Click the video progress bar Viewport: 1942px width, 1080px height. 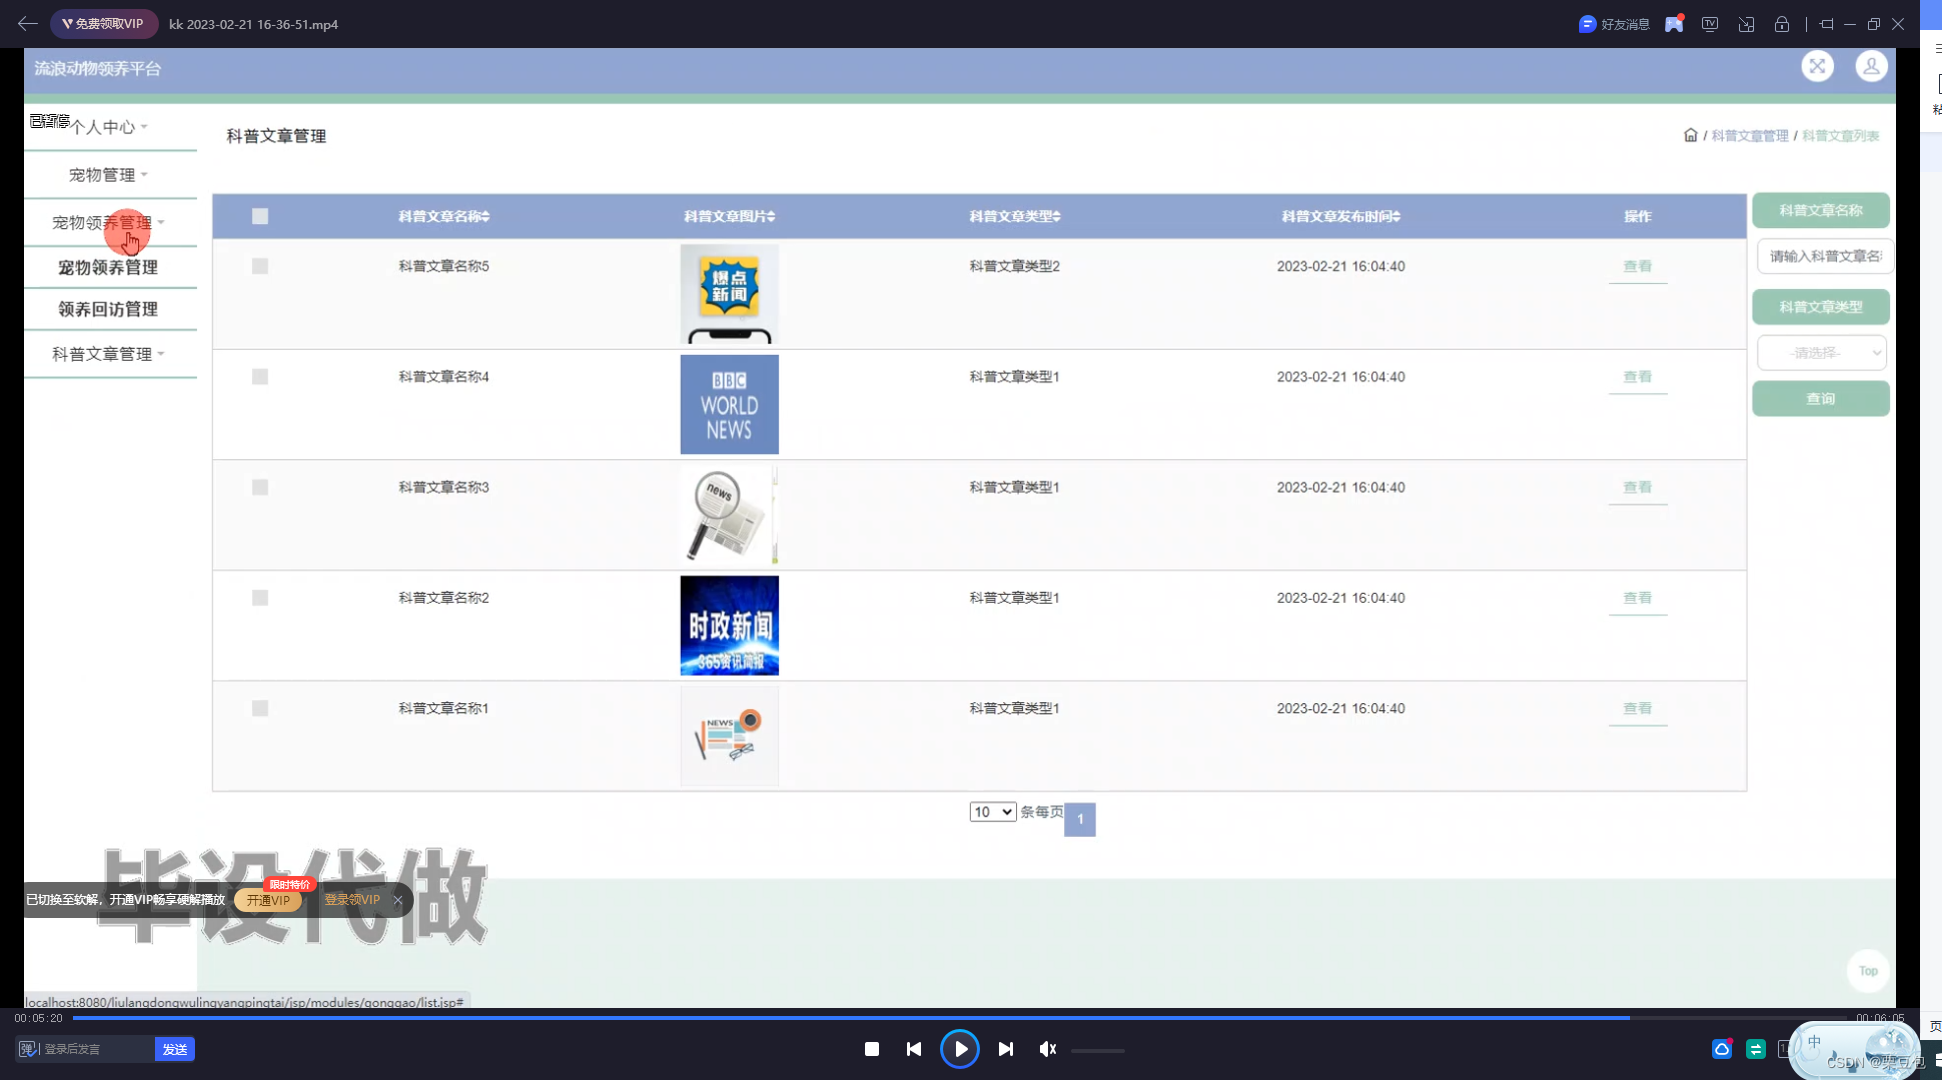click(960, 1018)
